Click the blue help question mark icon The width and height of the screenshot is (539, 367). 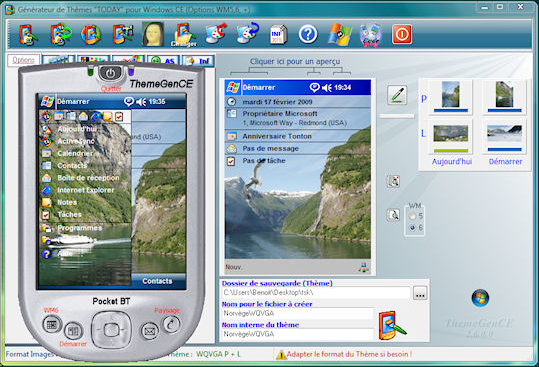coord(308,34)
